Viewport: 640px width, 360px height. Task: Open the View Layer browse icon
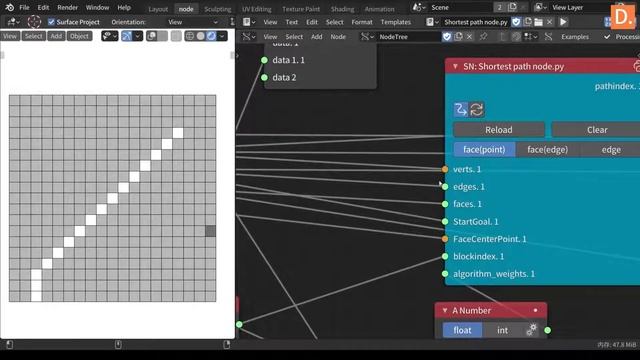coord(541,7)
